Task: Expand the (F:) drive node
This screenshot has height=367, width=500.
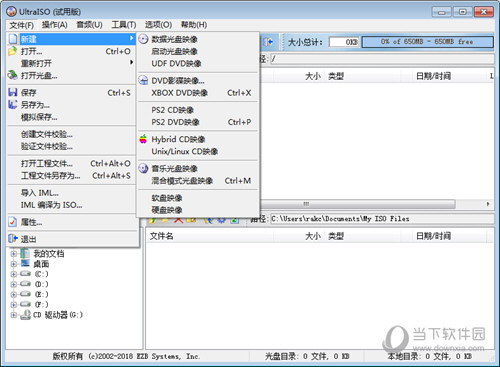Action: tap(14, 304)
